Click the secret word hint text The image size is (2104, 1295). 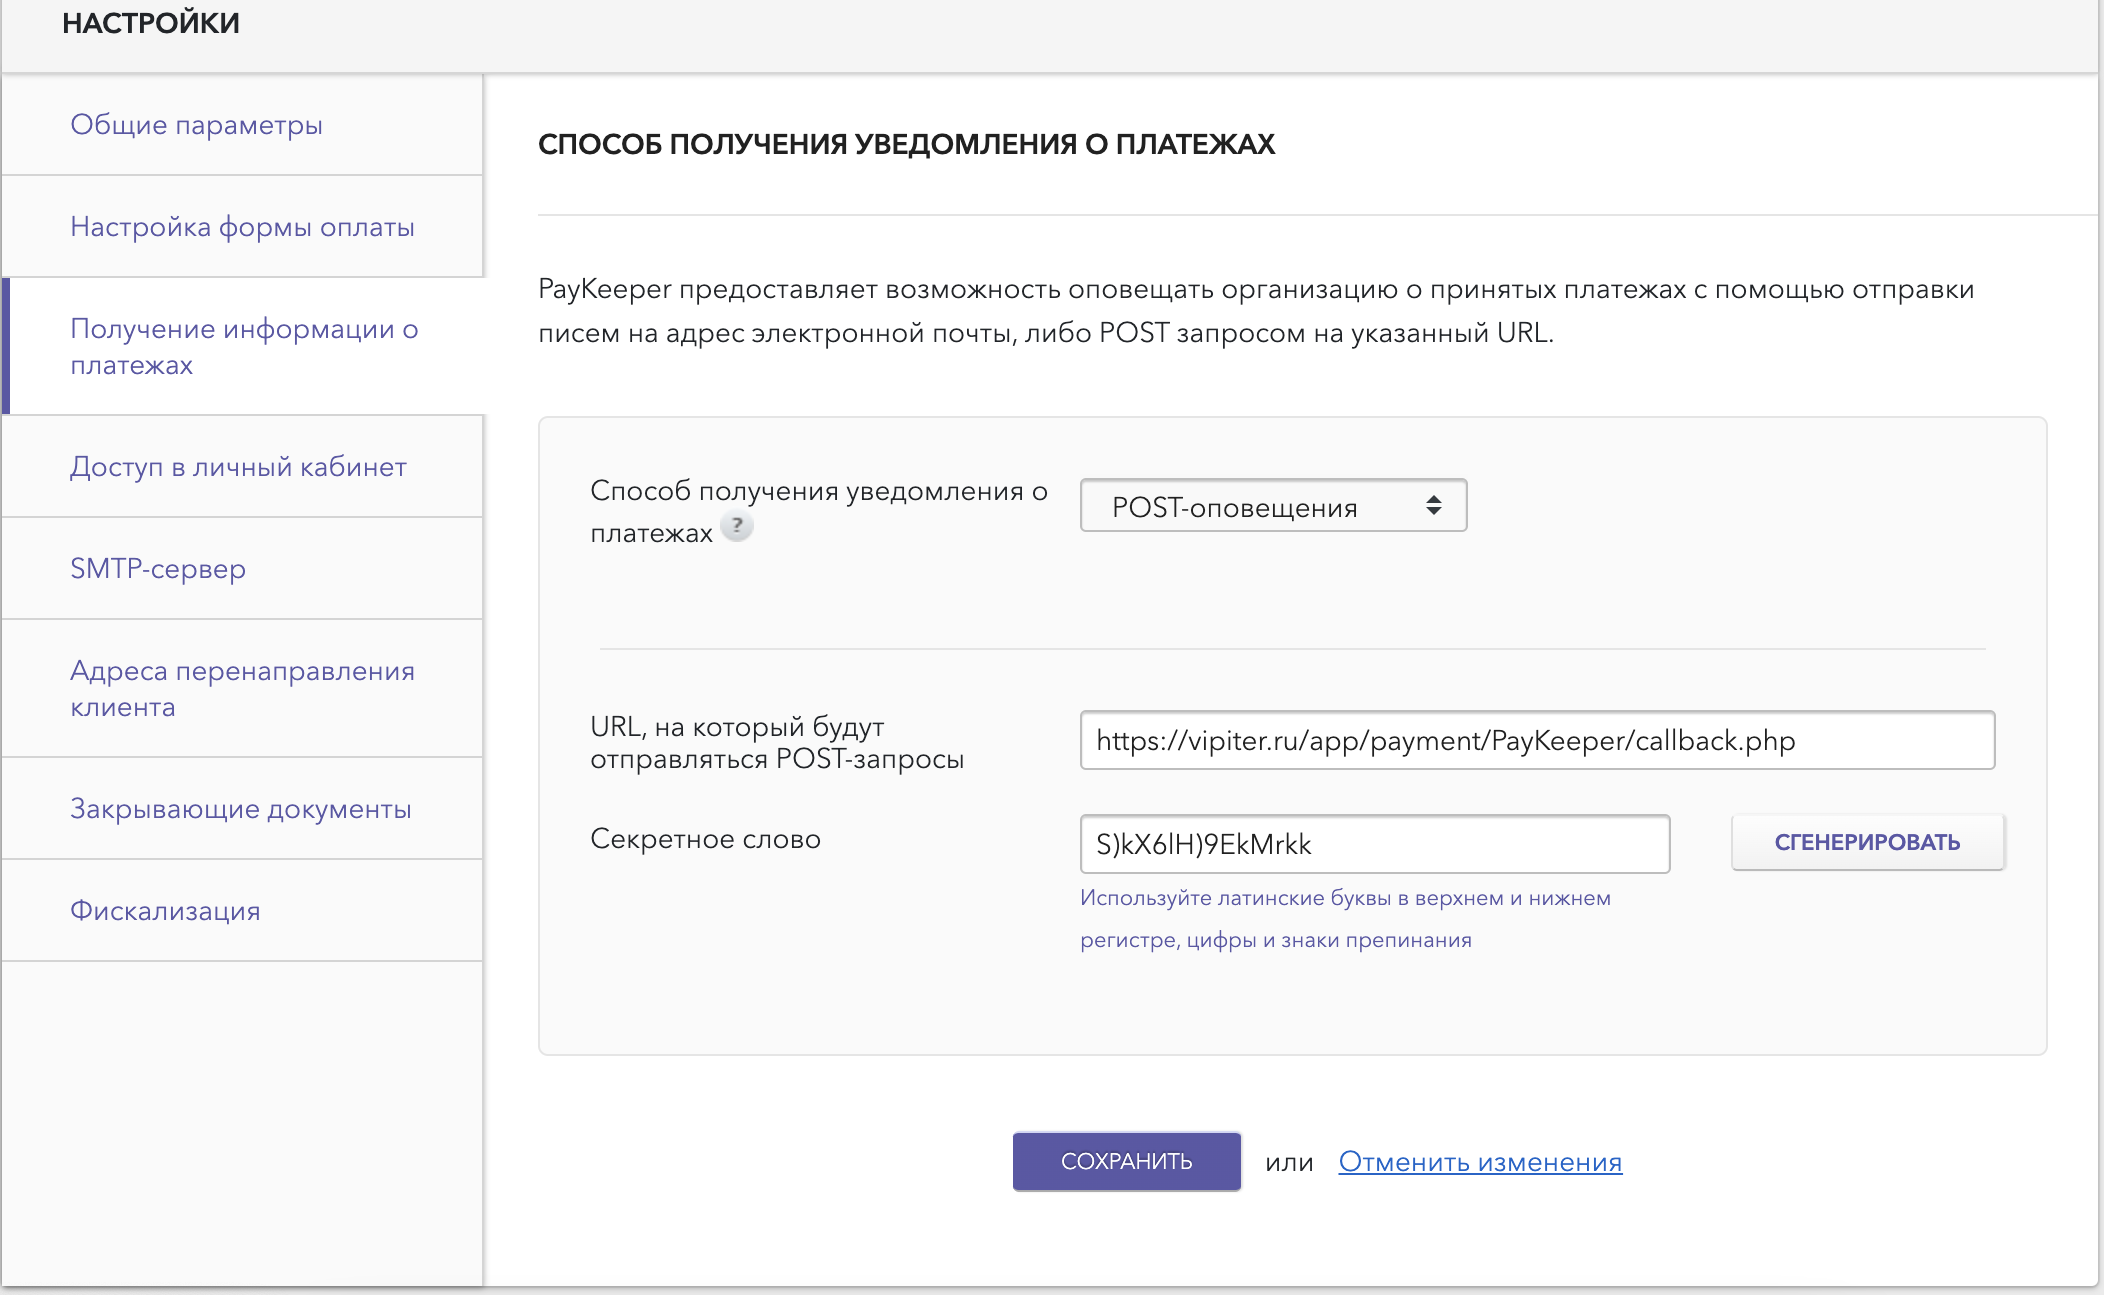click(x=1344, y=918)
